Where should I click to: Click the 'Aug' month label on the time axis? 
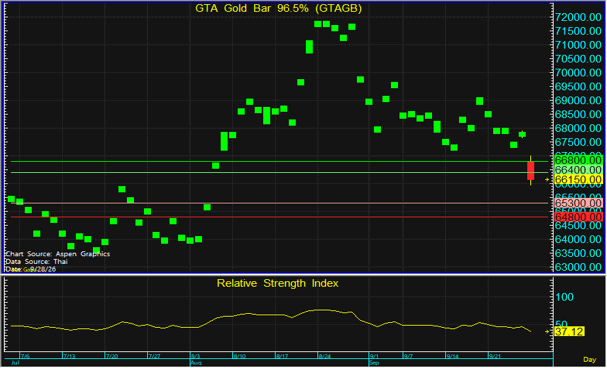[195, 363]
